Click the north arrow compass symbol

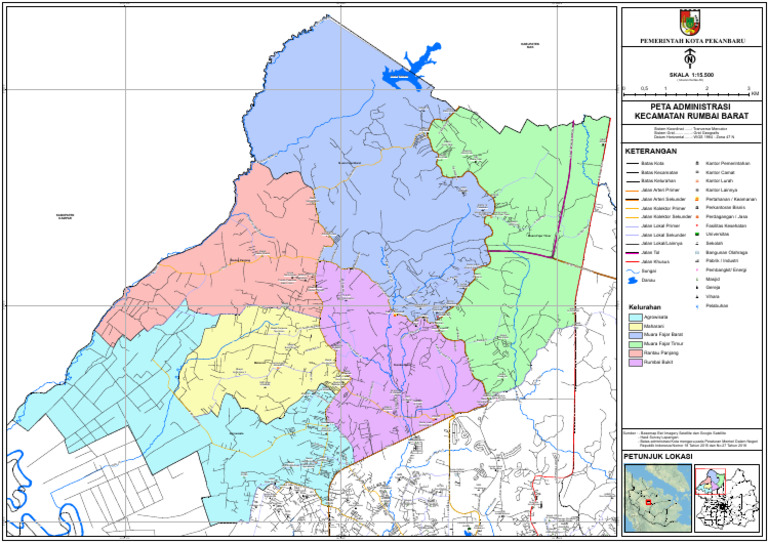(690, 59)
